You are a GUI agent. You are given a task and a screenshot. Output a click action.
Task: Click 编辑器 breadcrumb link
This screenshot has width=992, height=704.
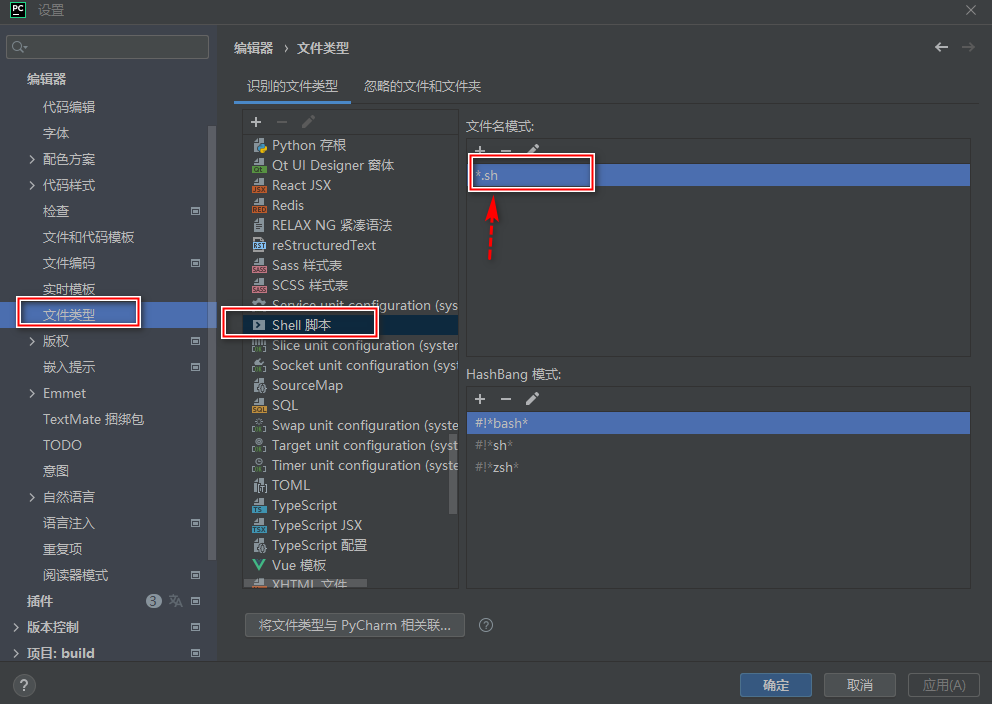click(254, 48)
